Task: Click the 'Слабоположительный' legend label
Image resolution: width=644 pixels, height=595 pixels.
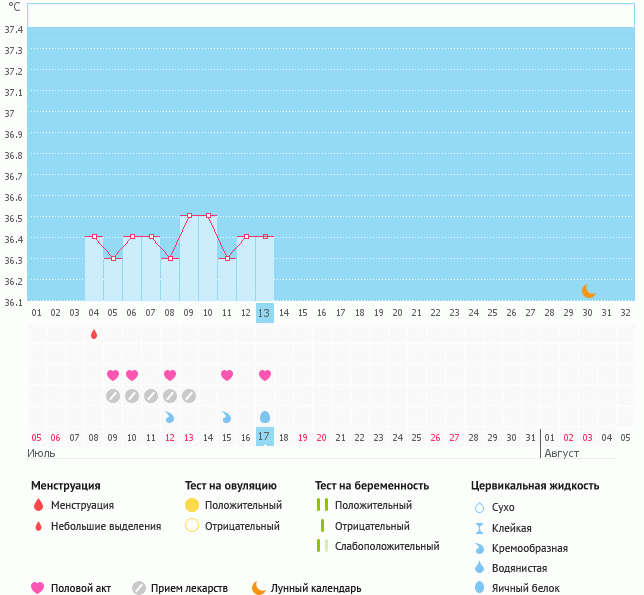Action: click(x=387, y=546)
